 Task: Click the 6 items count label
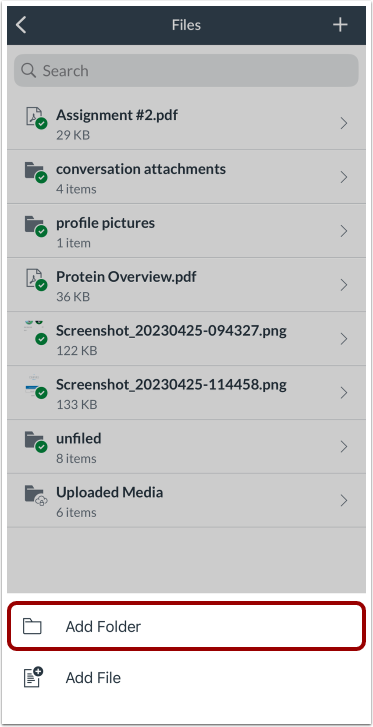coord(76,512)
